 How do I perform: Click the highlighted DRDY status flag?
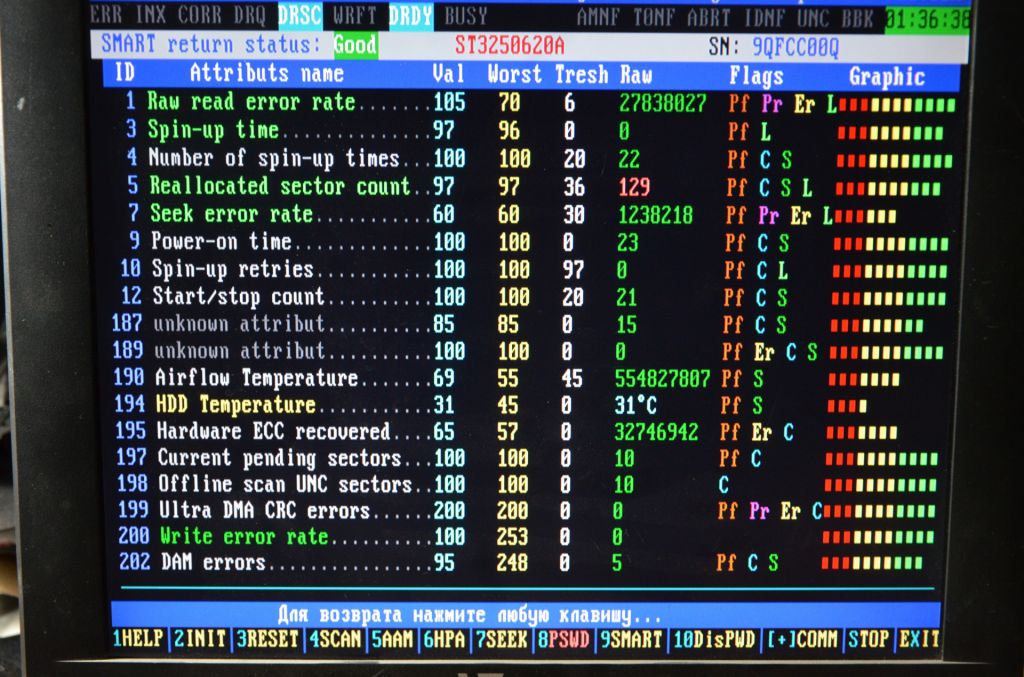click(x=411, y=16)
